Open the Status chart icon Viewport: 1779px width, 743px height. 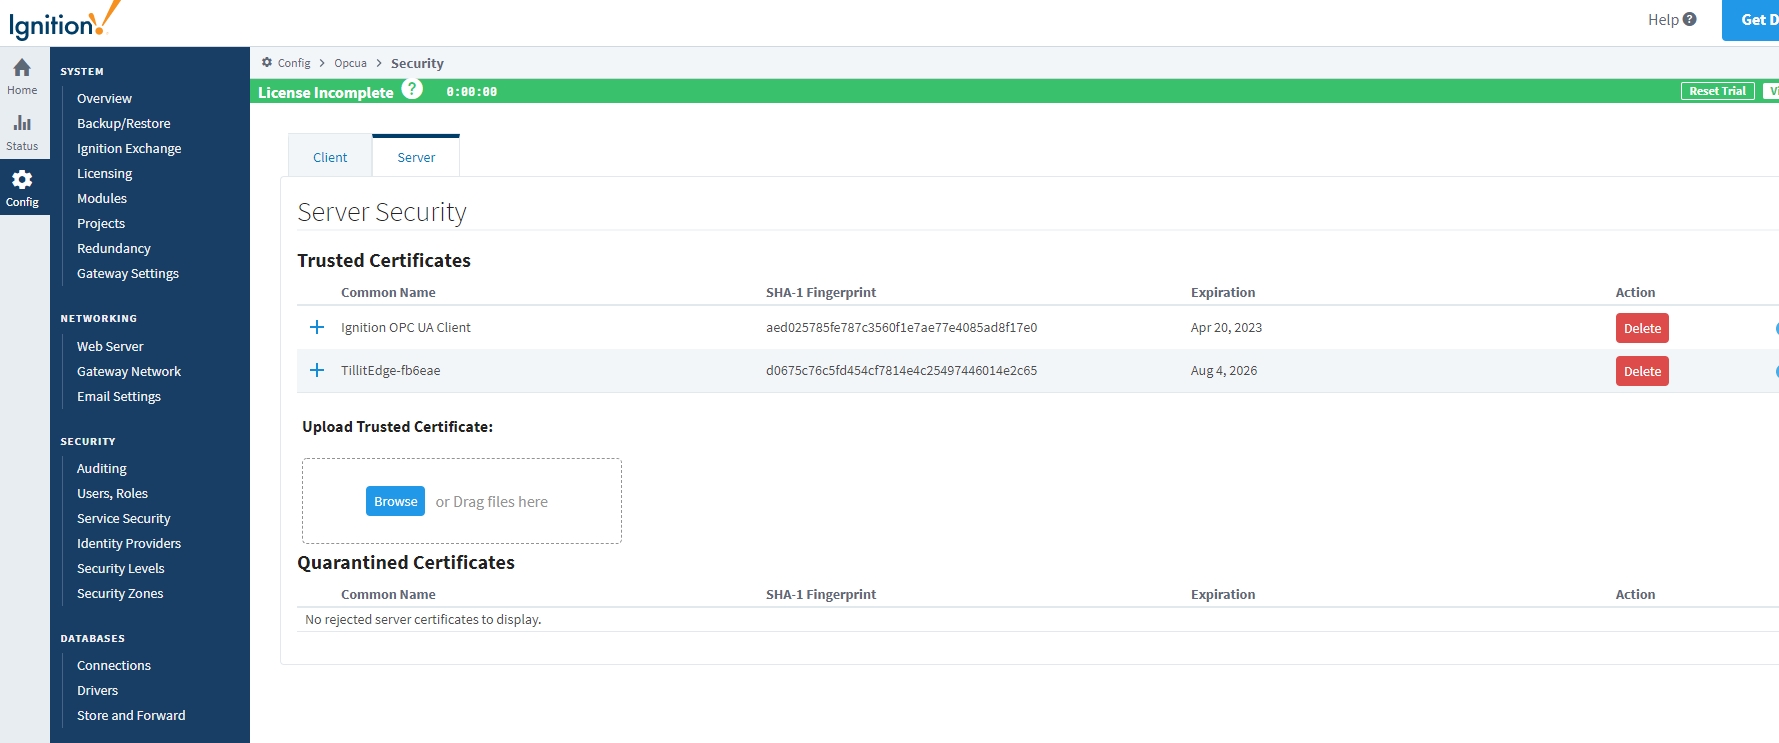coord(22,124)
